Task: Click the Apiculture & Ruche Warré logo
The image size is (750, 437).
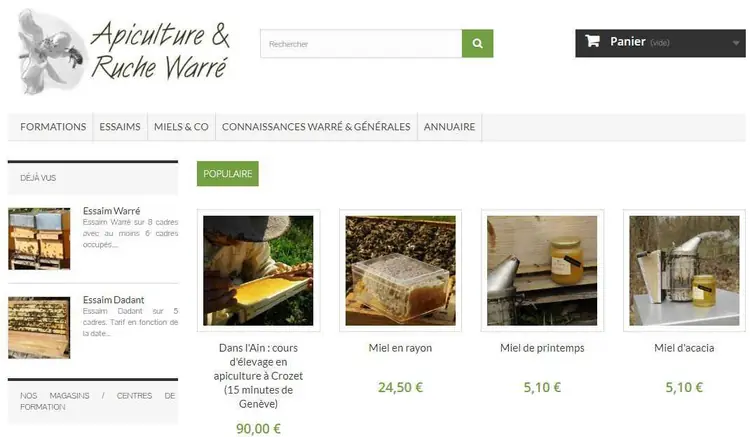Action: [124, 52]
